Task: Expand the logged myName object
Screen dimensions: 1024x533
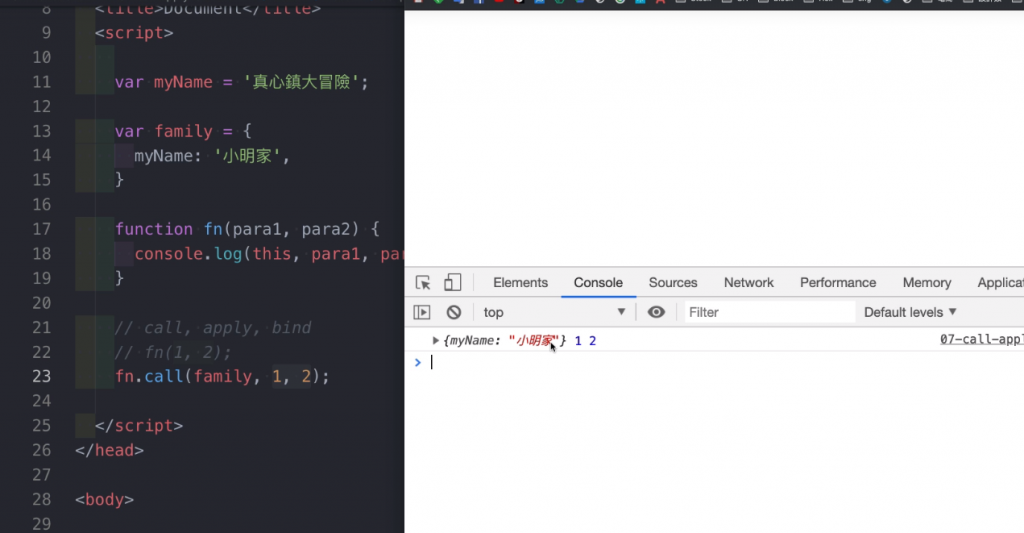Action: [436, 340]
